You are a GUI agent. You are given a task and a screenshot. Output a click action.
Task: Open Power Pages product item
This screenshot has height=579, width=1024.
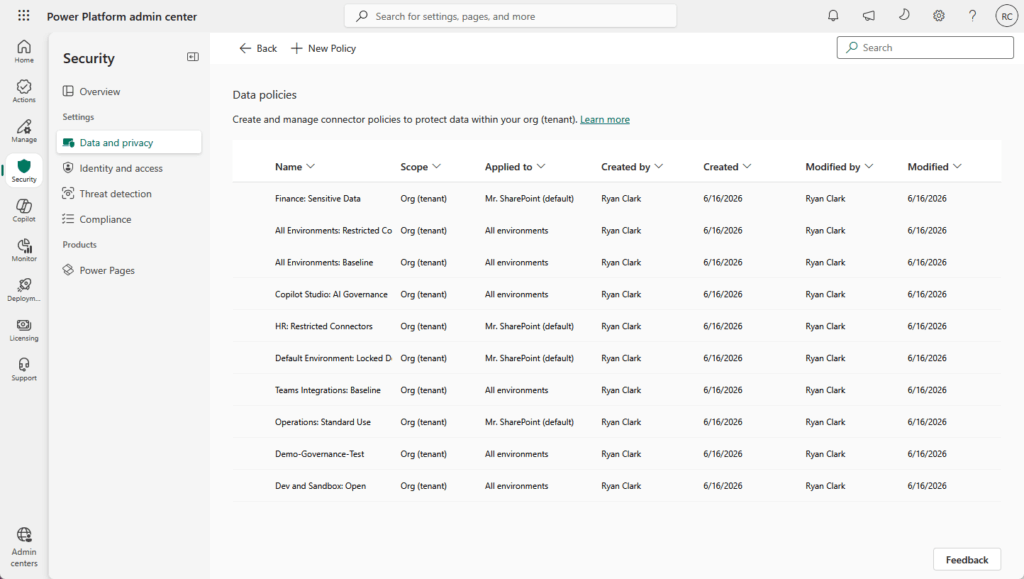coord(129,270)
